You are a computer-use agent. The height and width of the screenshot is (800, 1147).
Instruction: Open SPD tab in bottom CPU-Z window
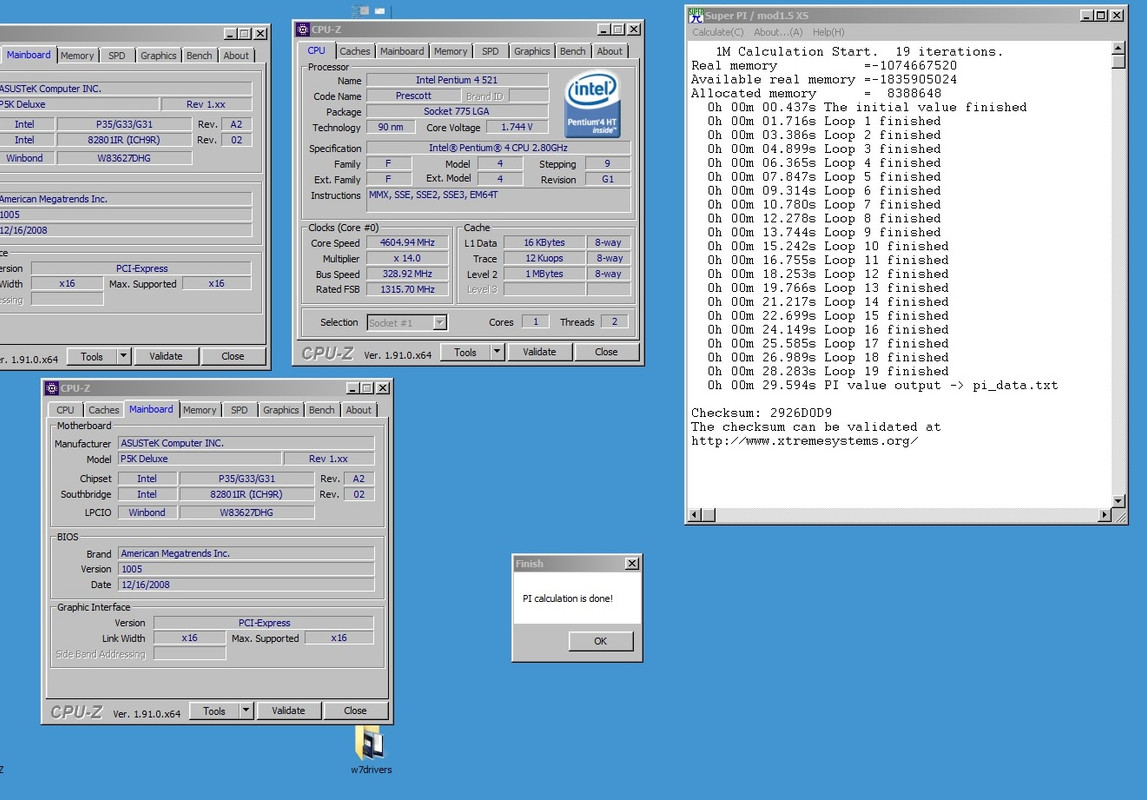tap(239, 410)
